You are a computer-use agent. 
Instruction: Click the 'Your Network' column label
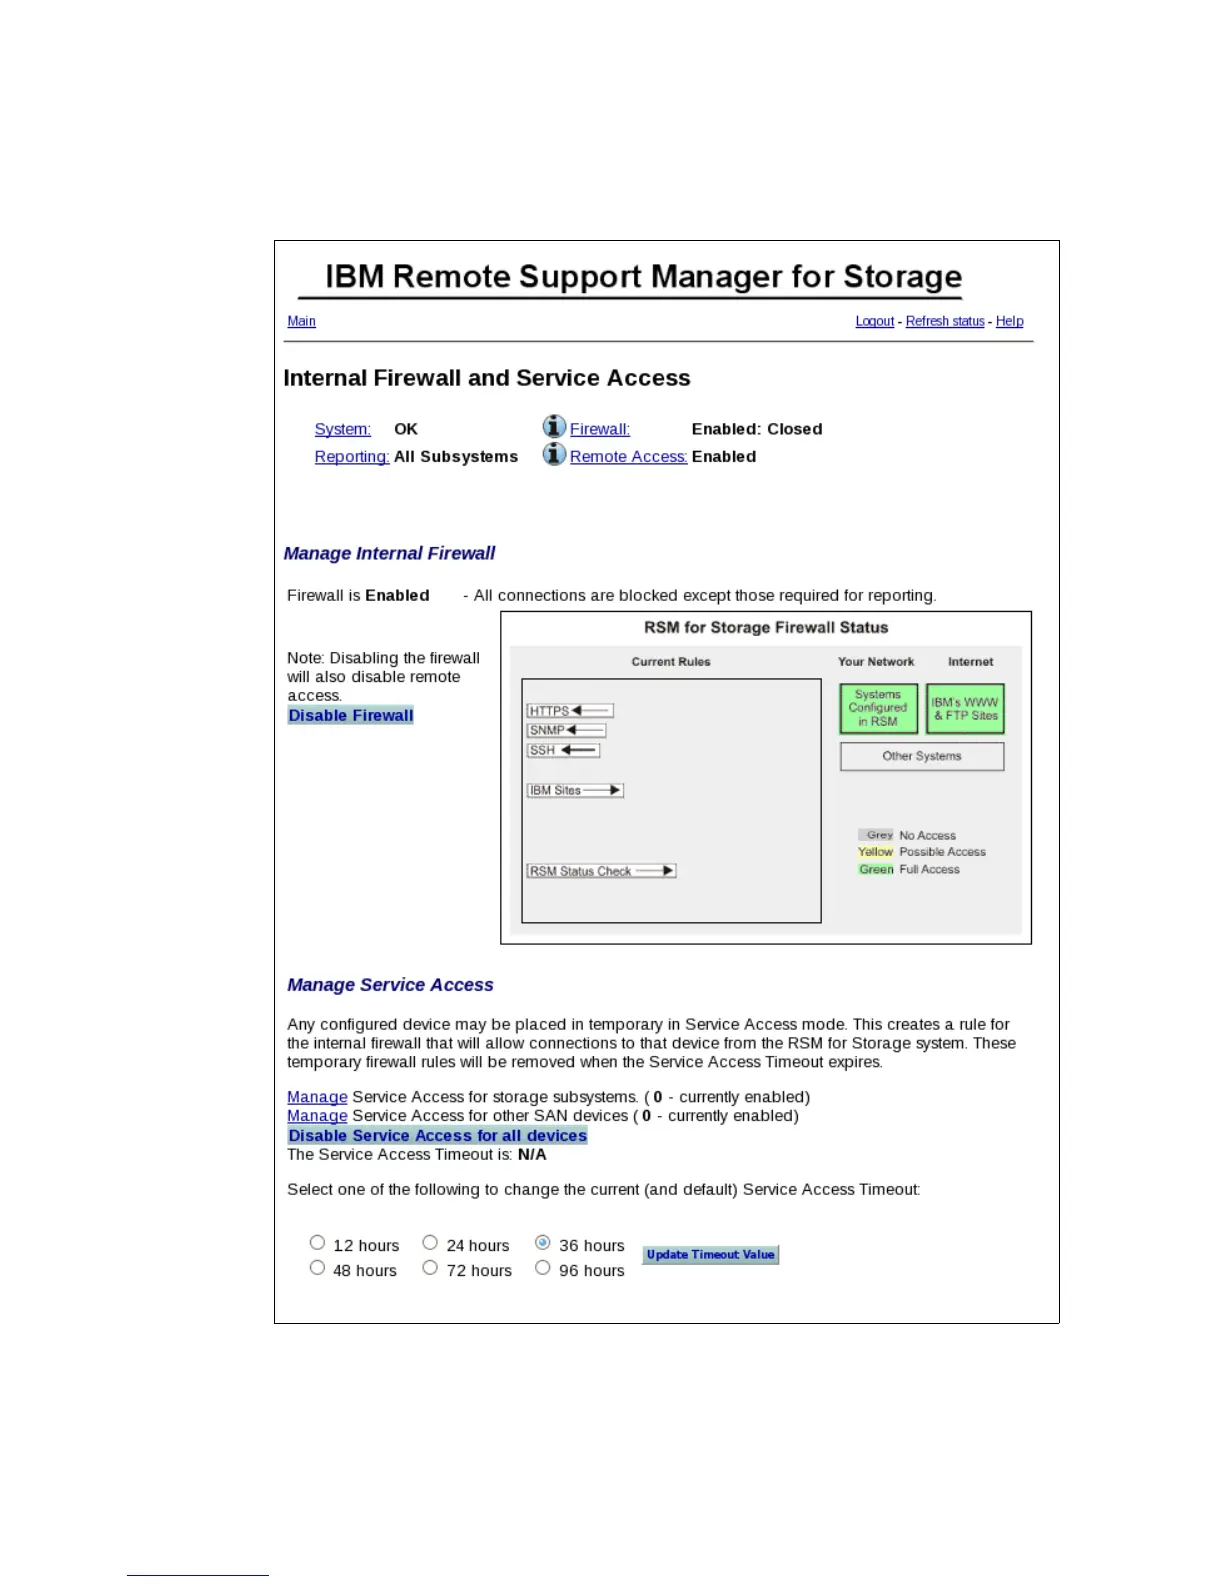point(876,662)
